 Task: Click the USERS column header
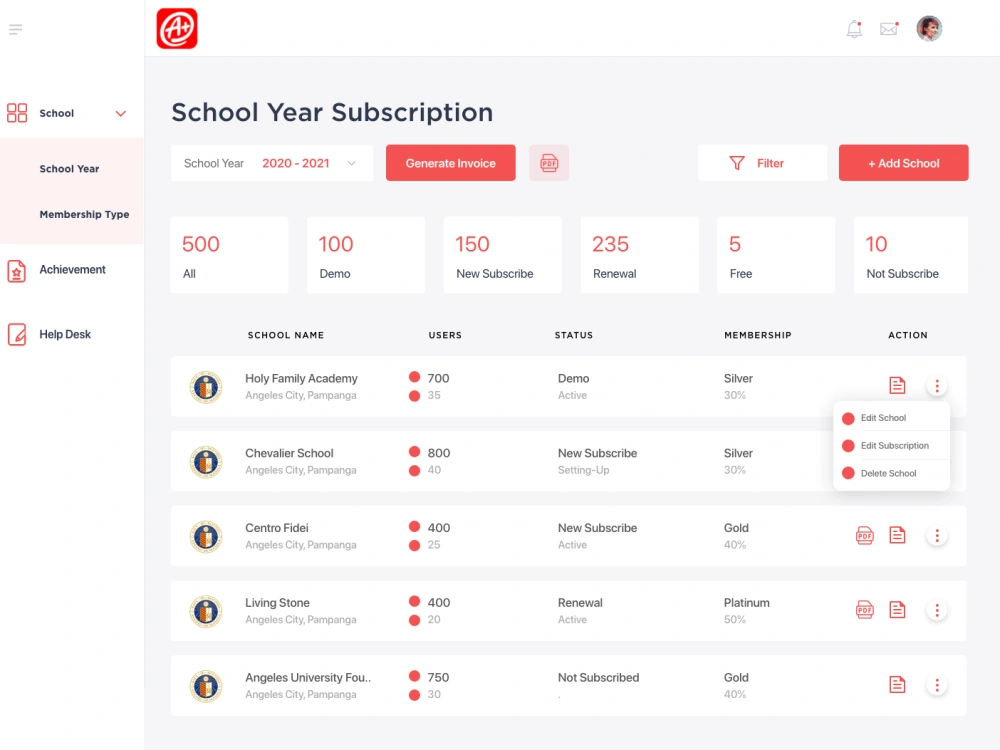pos(445,335)
